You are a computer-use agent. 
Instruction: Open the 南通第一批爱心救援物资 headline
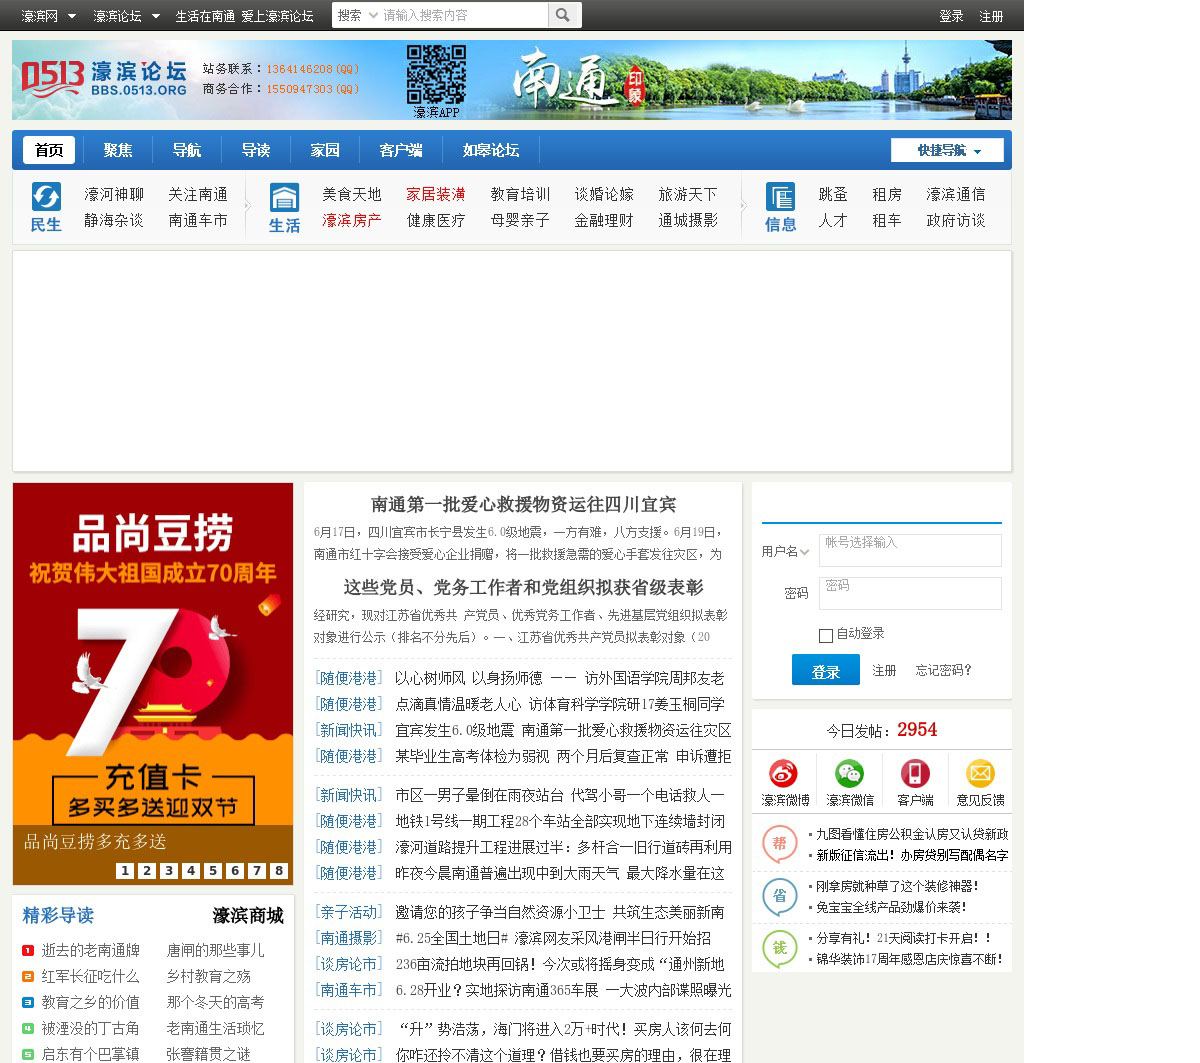click(523, 504)
